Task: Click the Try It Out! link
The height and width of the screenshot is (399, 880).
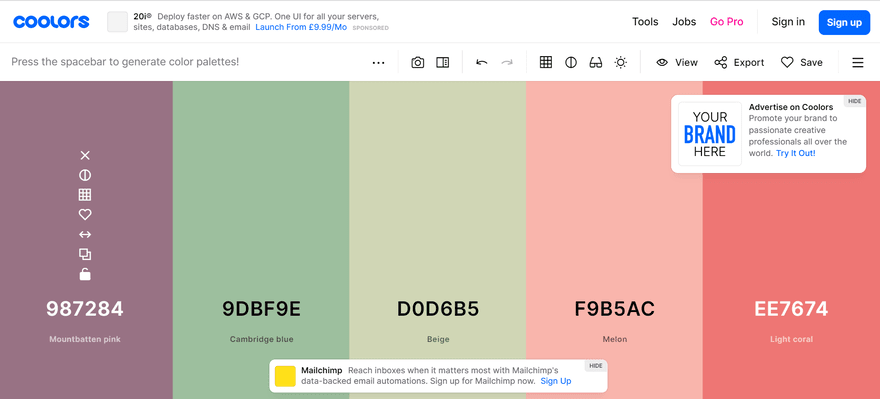Action: [795, 153]
